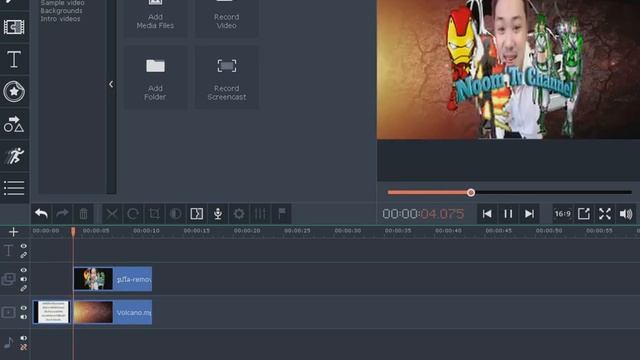This screenshot has height=360, width=640.
Task: Toggle audio track link
Action: tap(24, 347)
